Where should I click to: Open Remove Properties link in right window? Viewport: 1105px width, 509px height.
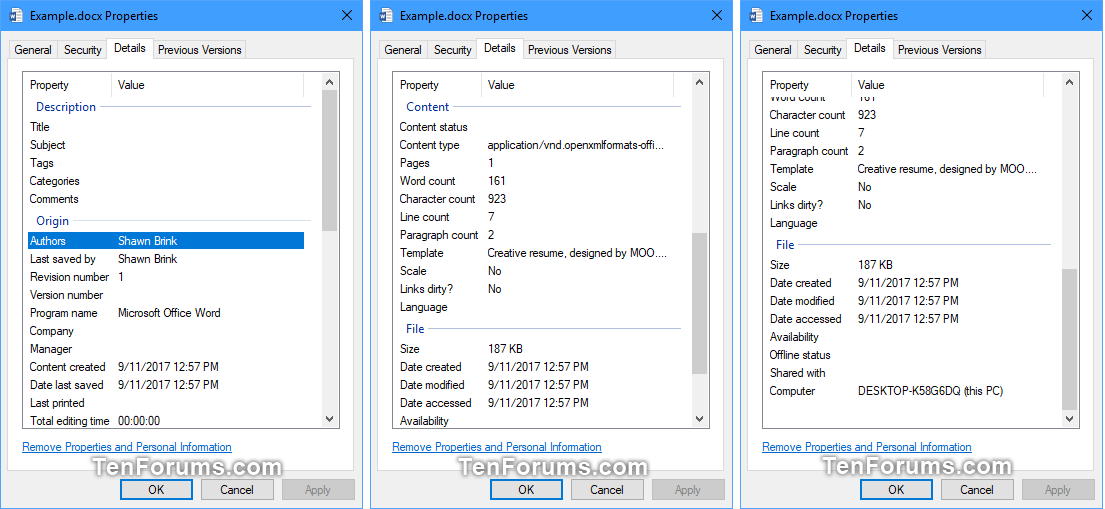867,447
